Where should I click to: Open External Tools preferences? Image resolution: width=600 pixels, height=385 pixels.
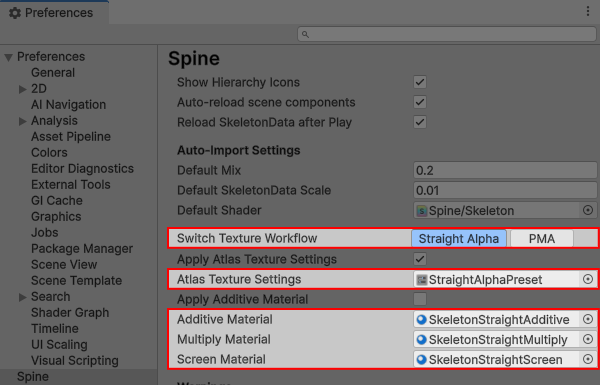tap(70, 184)
